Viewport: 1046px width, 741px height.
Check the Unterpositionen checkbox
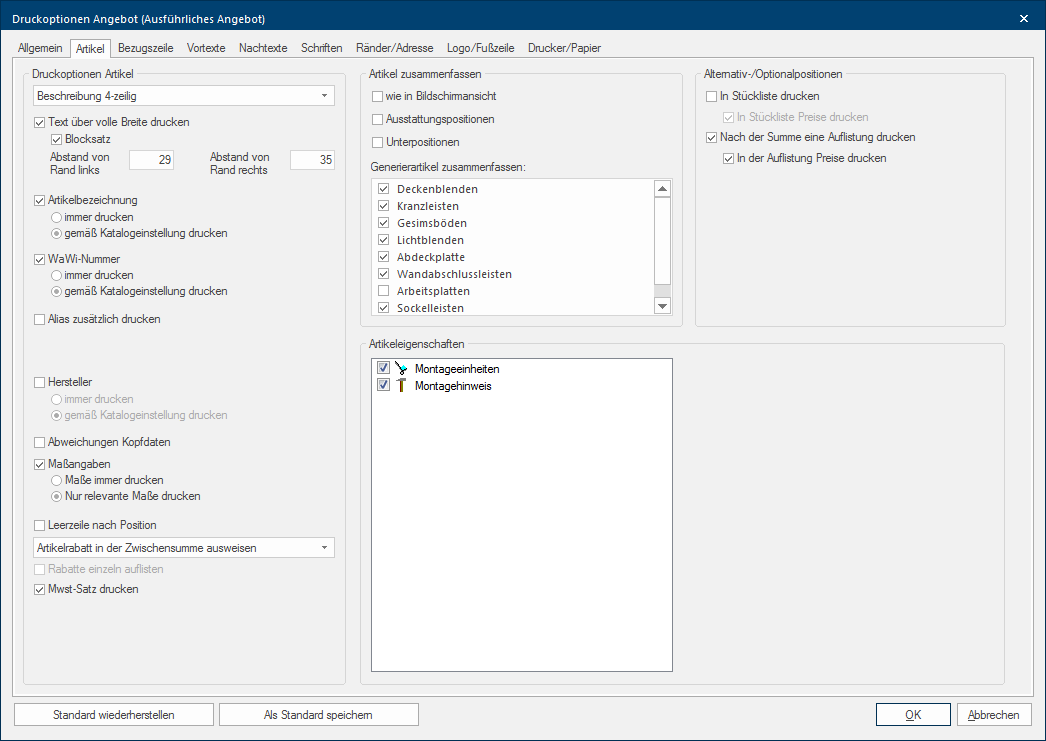tap(378, 143)
